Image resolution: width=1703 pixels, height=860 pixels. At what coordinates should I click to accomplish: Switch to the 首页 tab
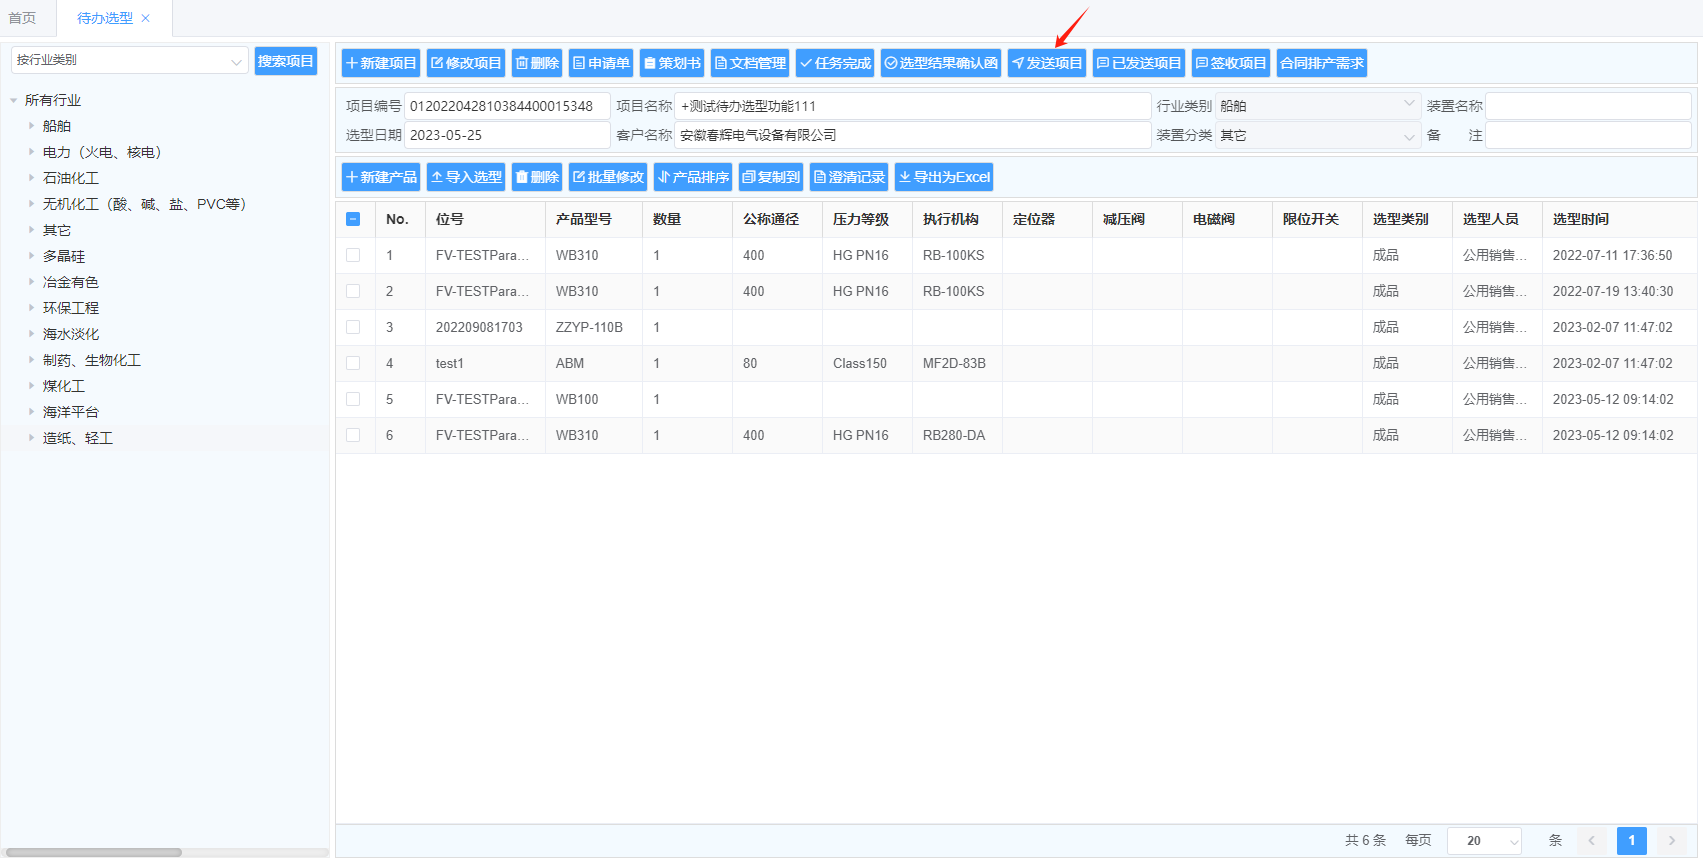coord(22,18)
